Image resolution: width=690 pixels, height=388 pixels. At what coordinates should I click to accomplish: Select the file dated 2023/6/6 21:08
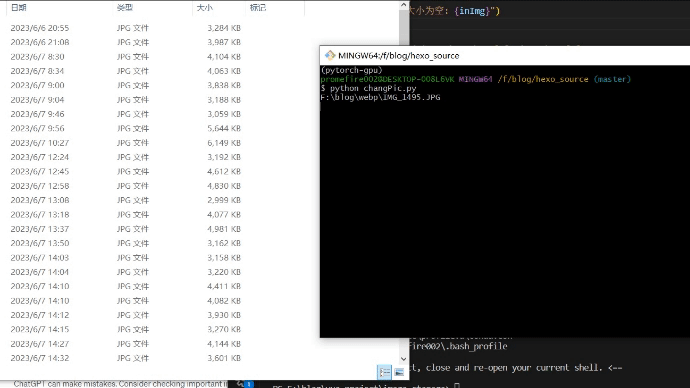40,42
